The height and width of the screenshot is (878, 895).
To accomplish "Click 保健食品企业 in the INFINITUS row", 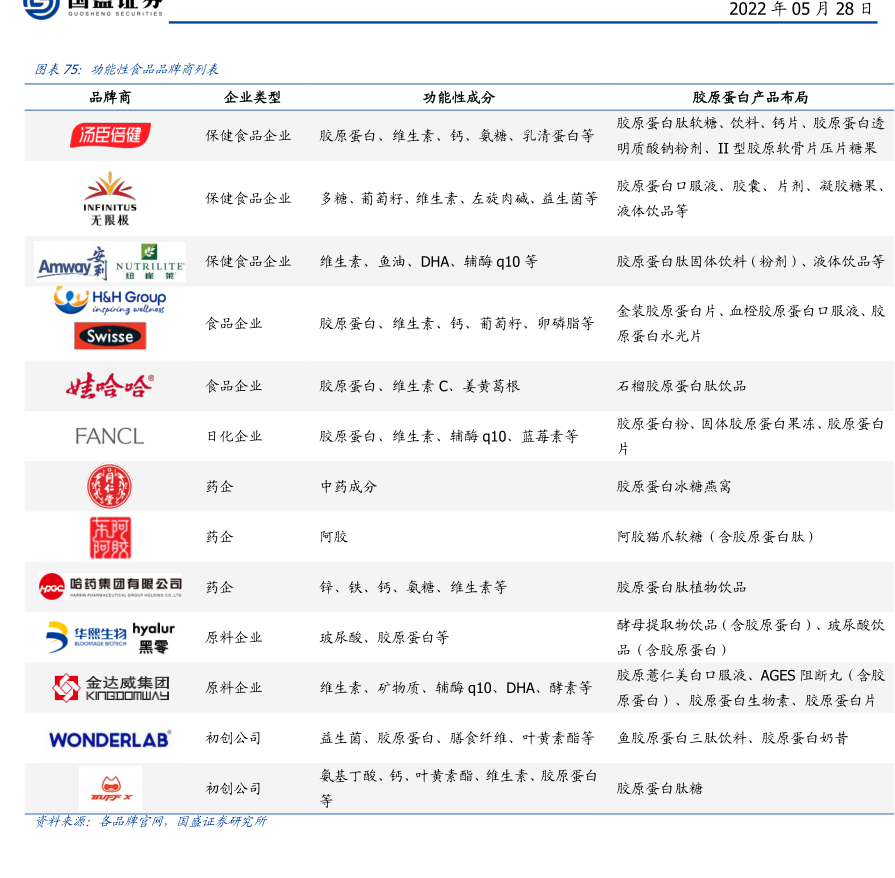I will 248,199.
